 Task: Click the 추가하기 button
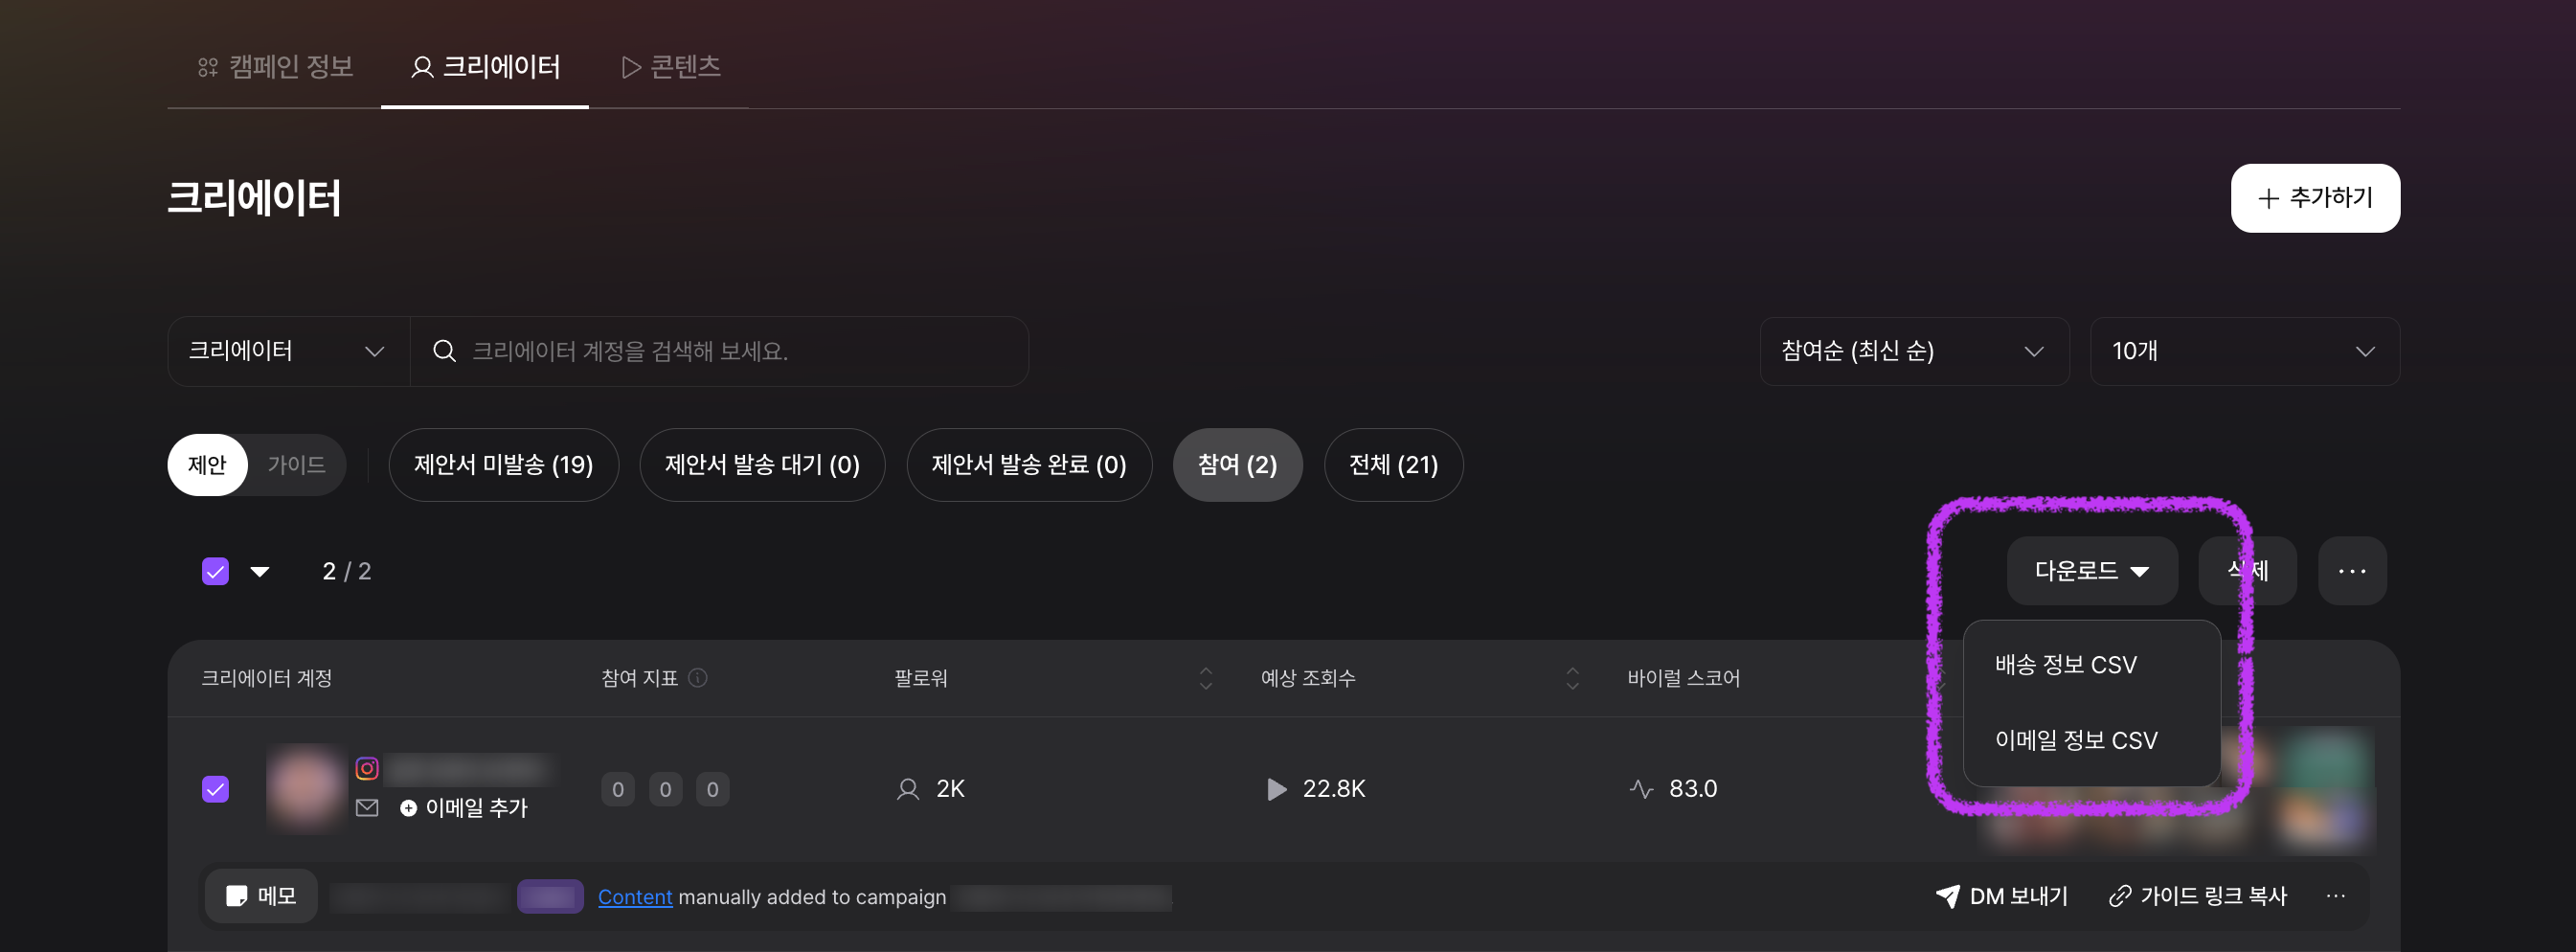coord(2314,198)
